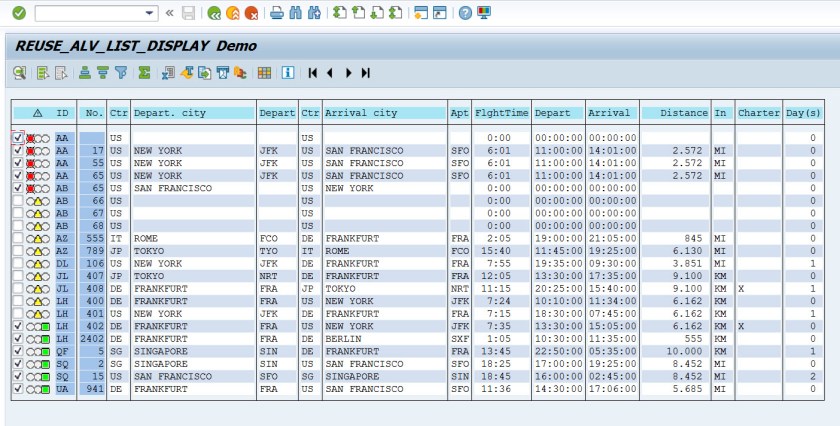Viewport: 840px width, 426px height.
Task: Check the checkbox for flight AZ 555
Action: 18,238
